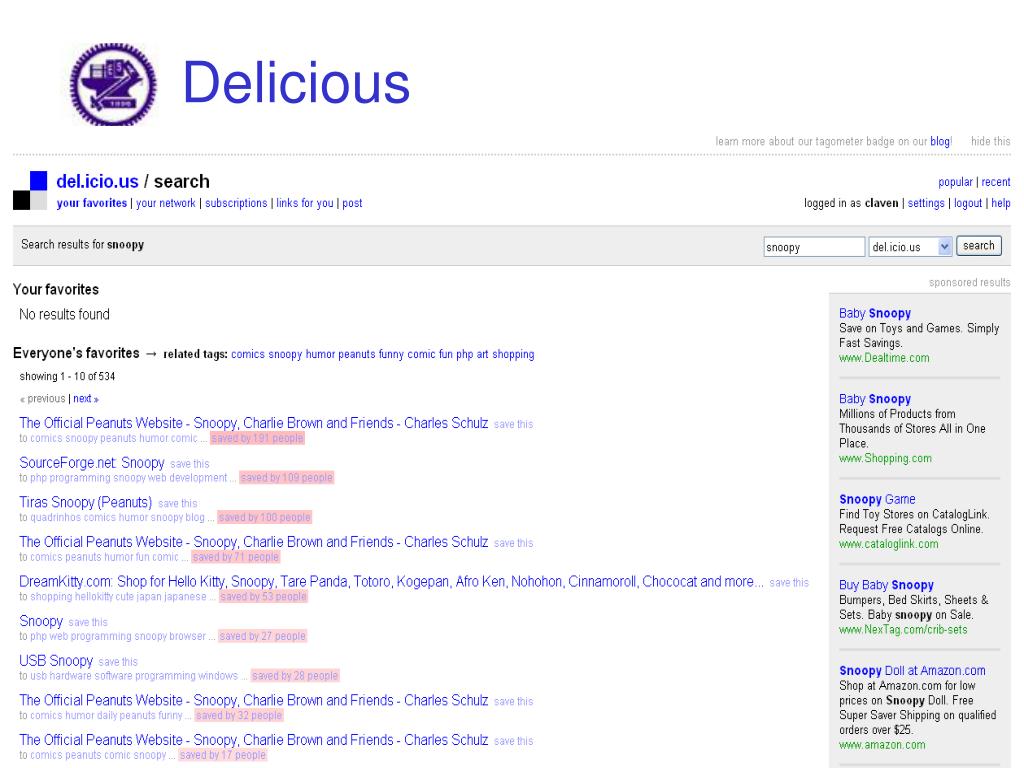Screen dimensions: 1024x768
Task: Click the search button
Action: coord(978,246)
